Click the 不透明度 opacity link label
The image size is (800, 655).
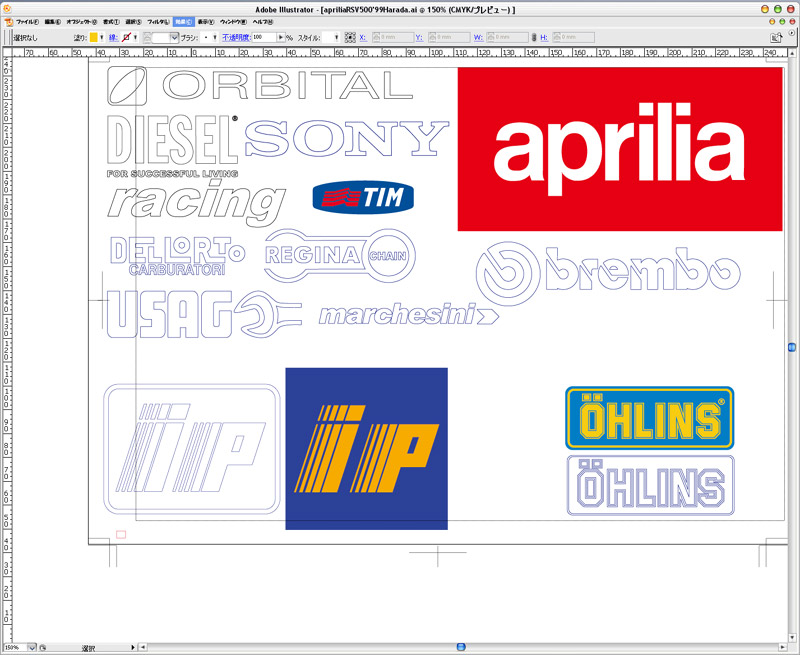236,37
